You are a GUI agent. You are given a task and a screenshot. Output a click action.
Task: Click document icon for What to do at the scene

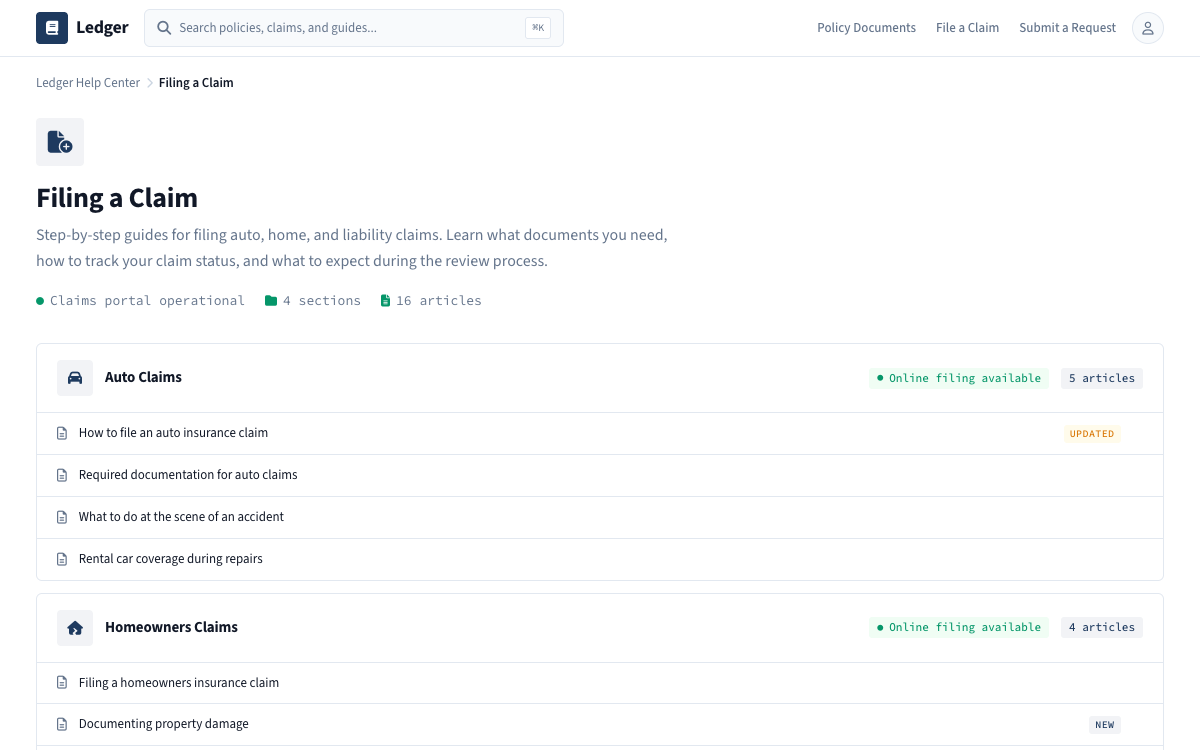[62, 517]
